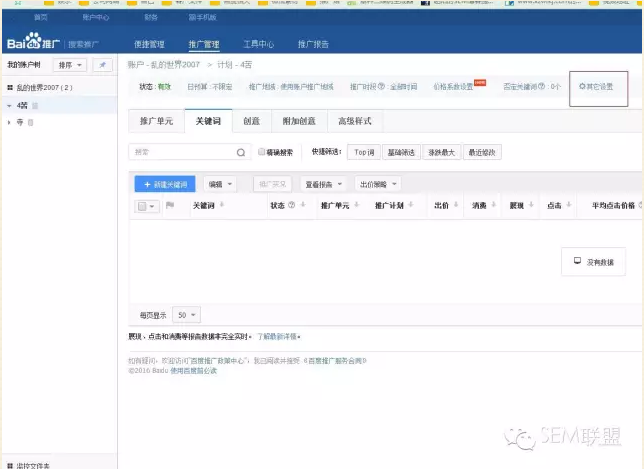
Task: Click the magnifier icon in the keyword search box
Action: (x=241, y=152)
